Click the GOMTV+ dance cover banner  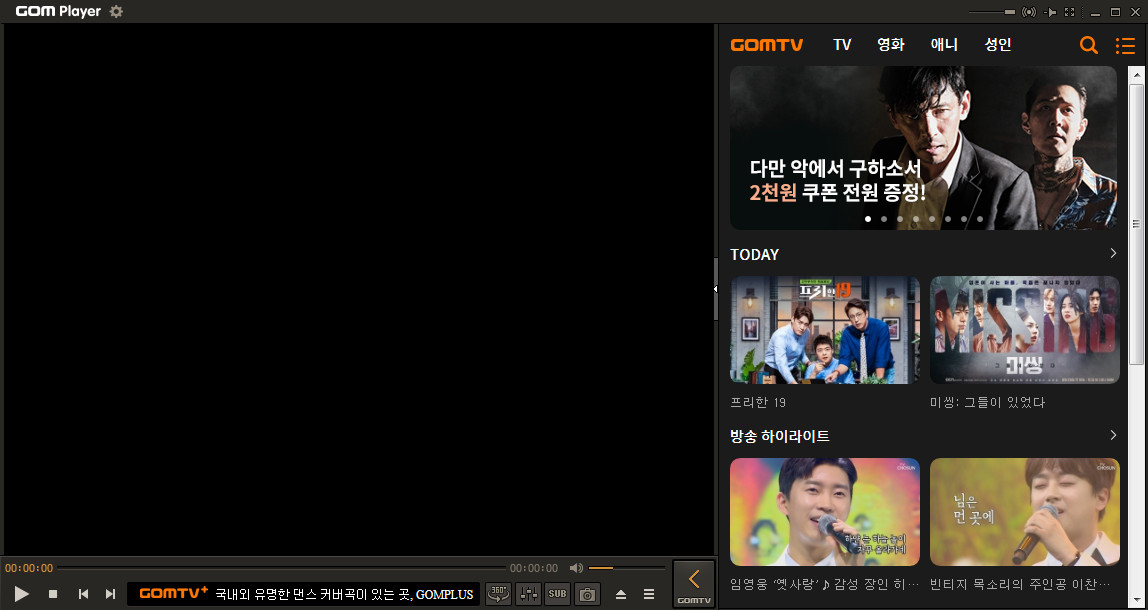[304, 594]
